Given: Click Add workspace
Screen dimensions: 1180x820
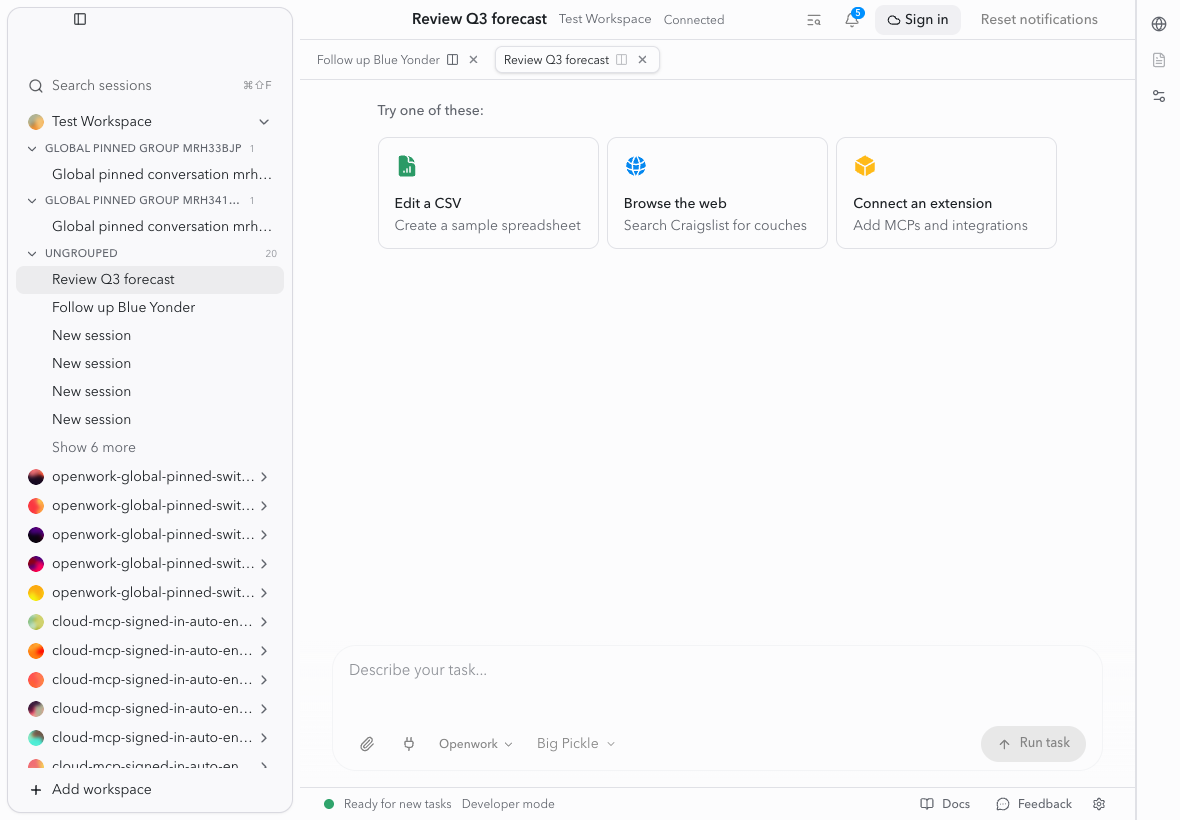Looking at the screenshot, I should (x=90, y=790).
